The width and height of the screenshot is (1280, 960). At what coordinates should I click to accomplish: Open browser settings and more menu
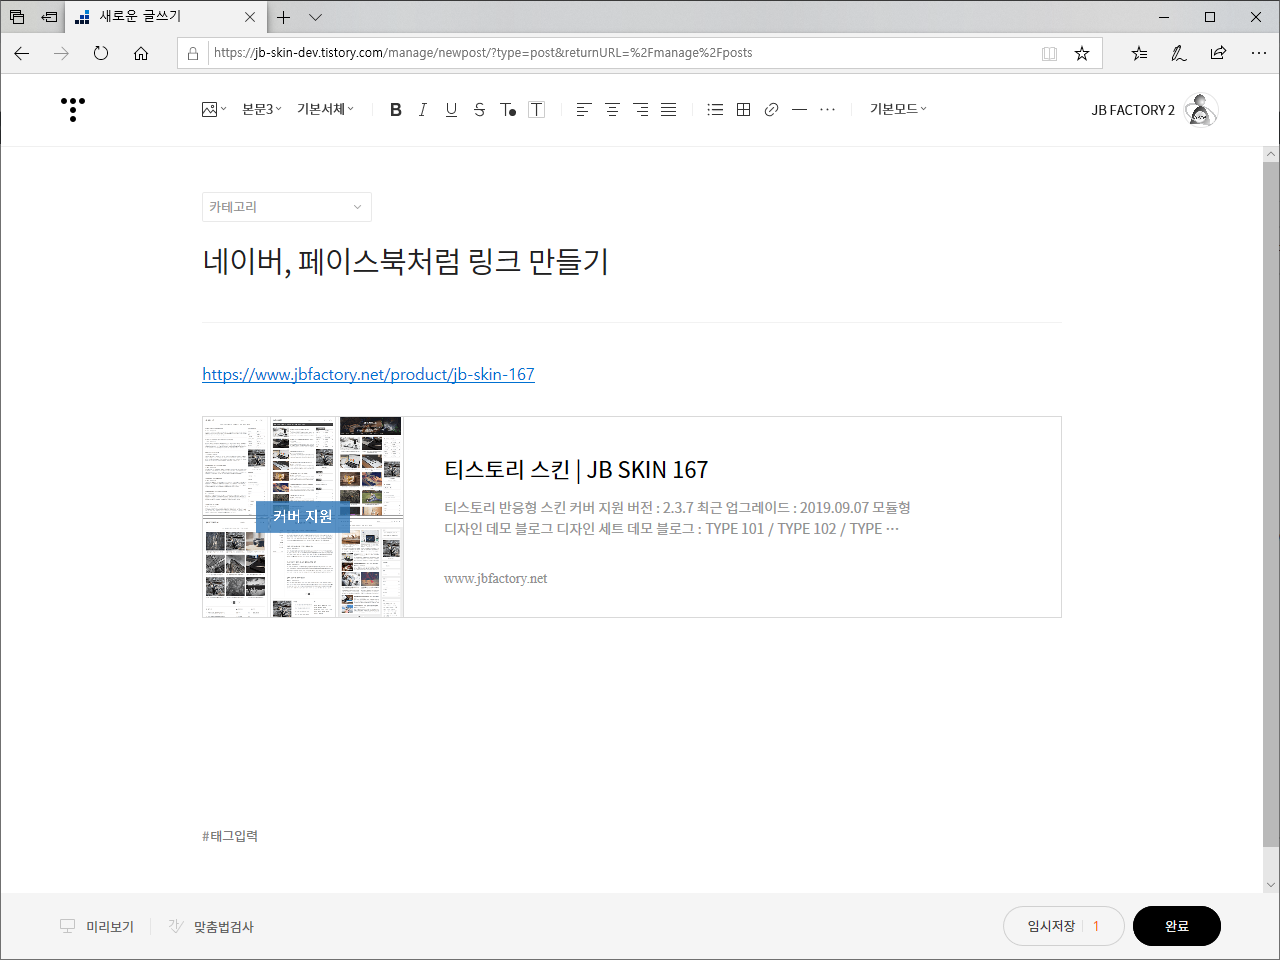tap(1258, 53)
